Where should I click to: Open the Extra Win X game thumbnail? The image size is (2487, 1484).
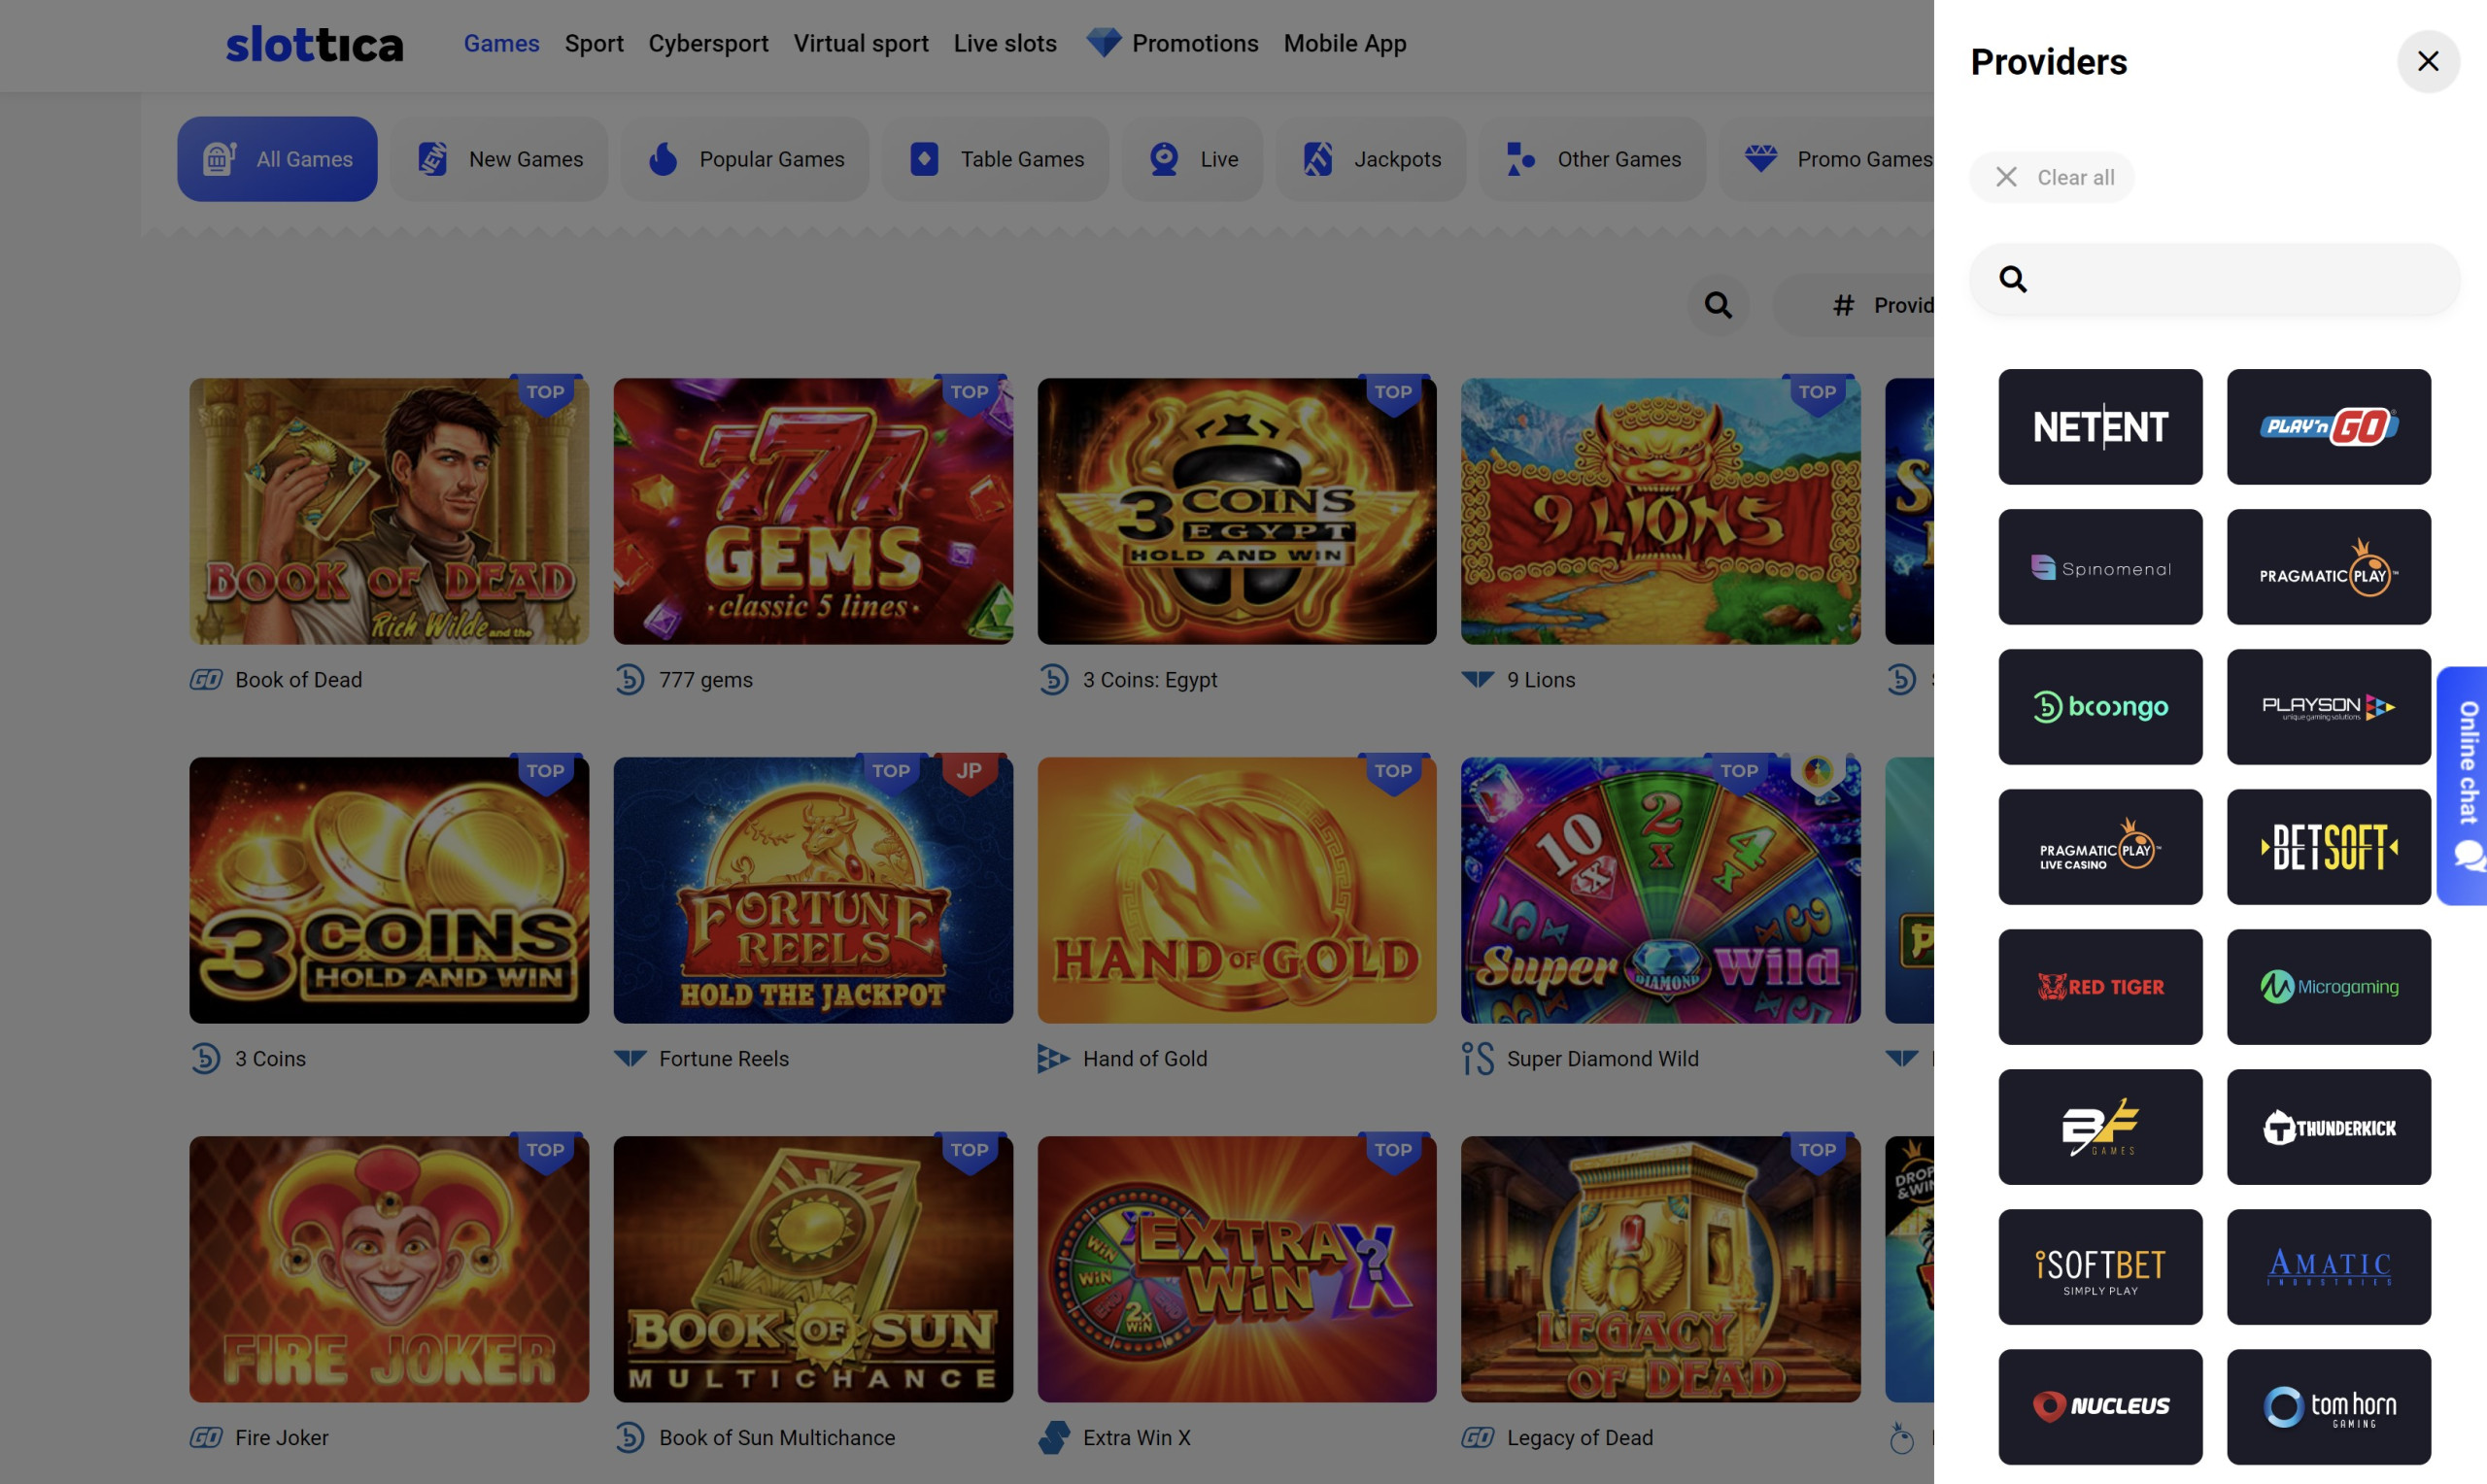coord(1237,1269)
